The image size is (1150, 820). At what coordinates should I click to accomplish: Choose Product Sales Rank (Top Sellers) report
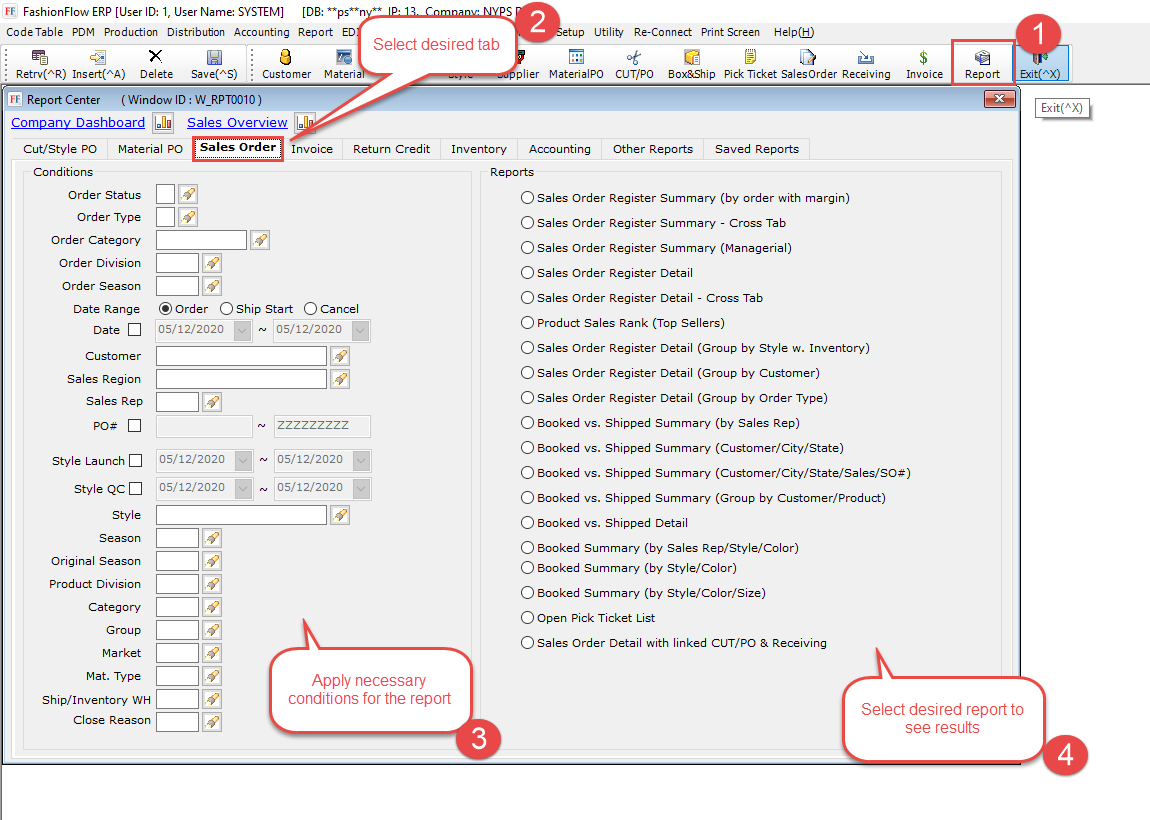click(527, 323)
